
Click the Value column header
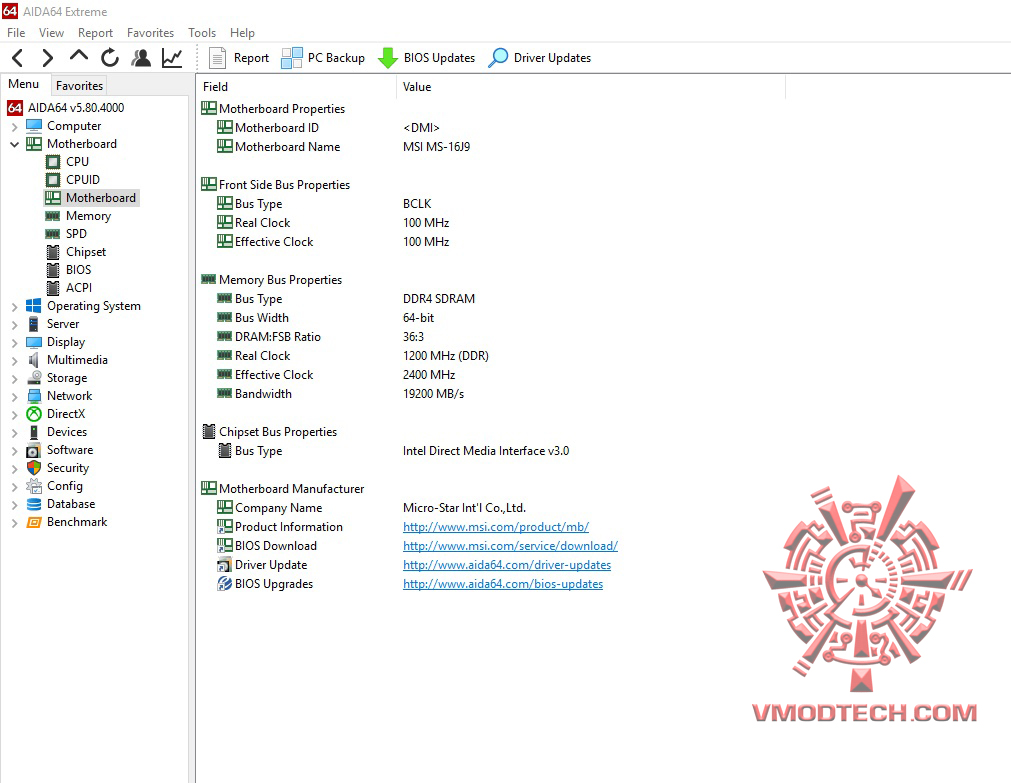click(591, 86)
